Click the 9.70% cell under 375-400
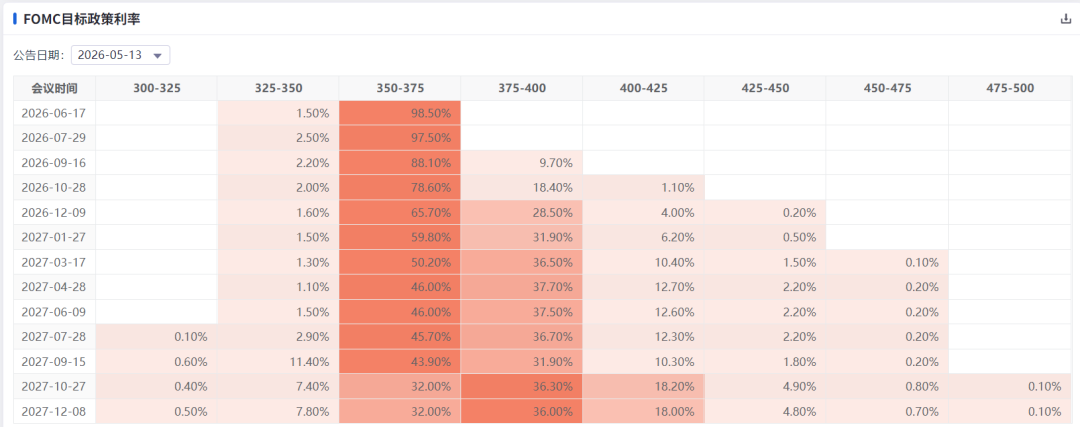This screenshot has width=1080, height=427. coord(521,163)
